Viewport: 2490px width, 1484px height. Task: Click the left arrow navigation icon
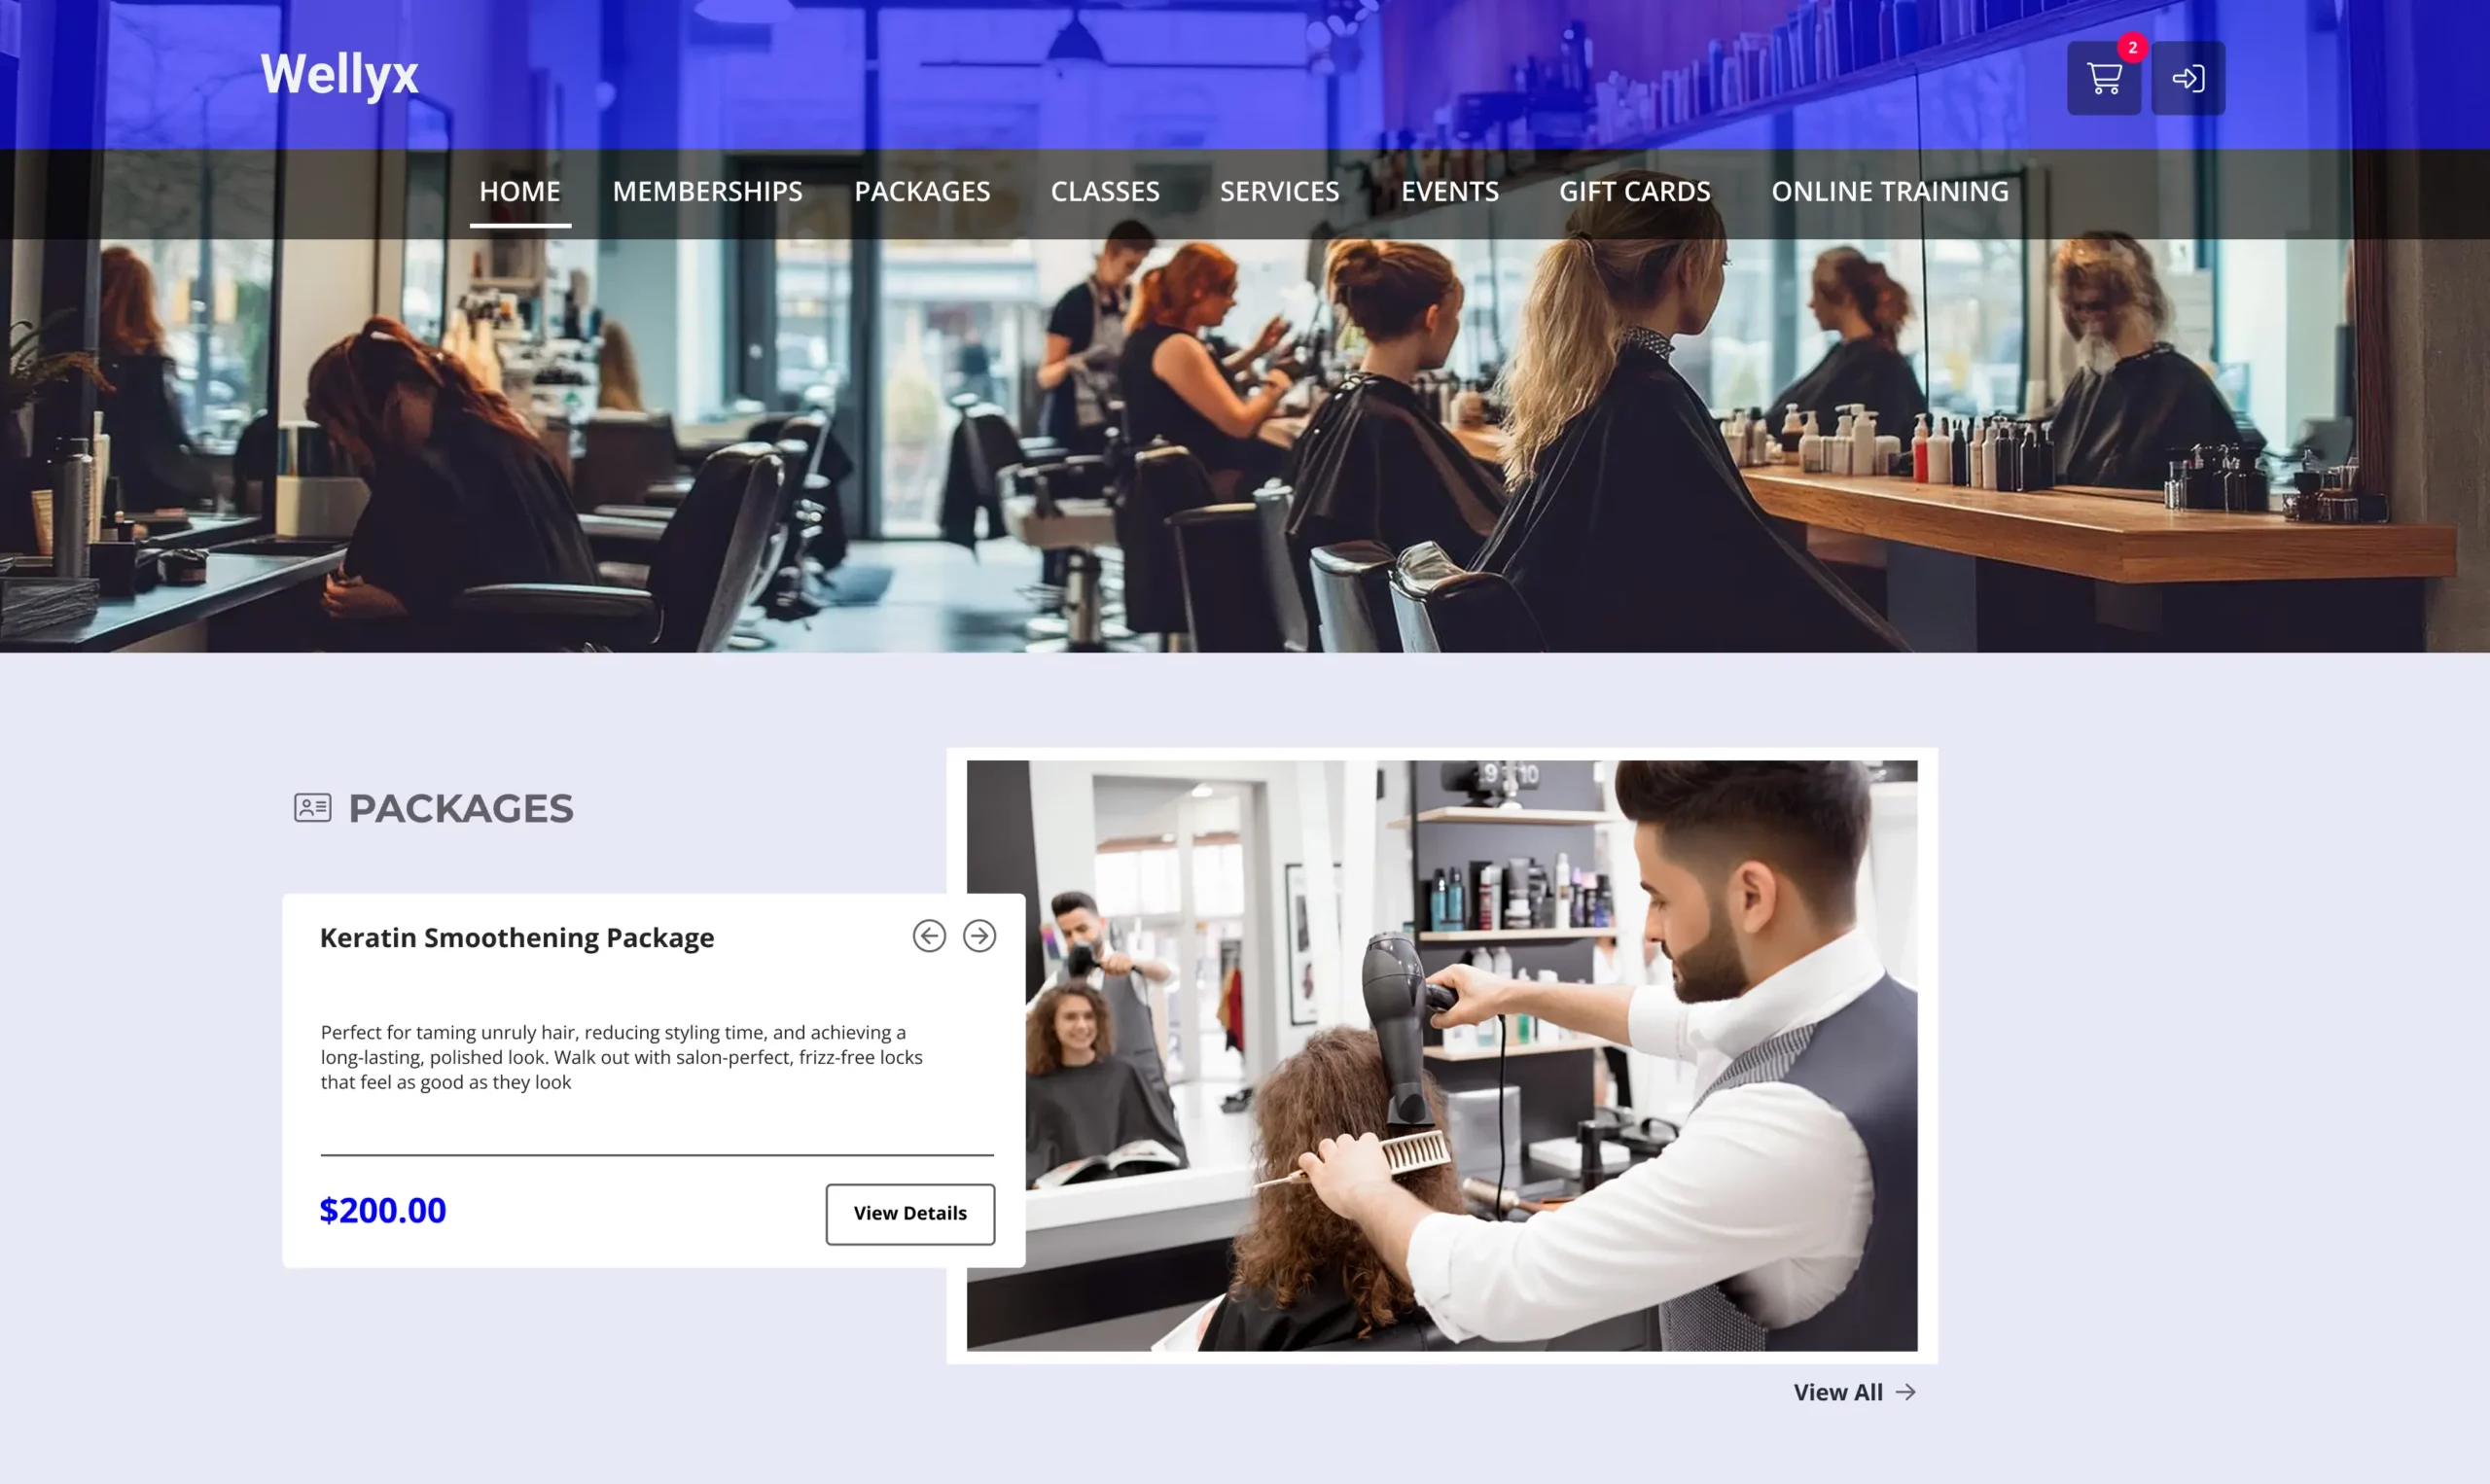click(931, 936)
